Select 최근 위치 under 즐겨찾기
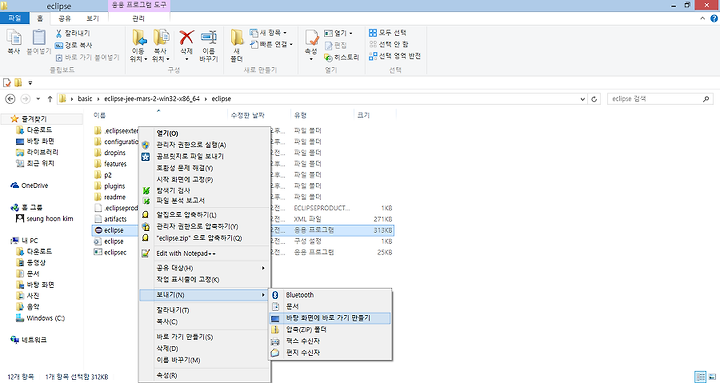Viewport: 720px width, 383px height. pyautogui.click(x=35, y=163)
